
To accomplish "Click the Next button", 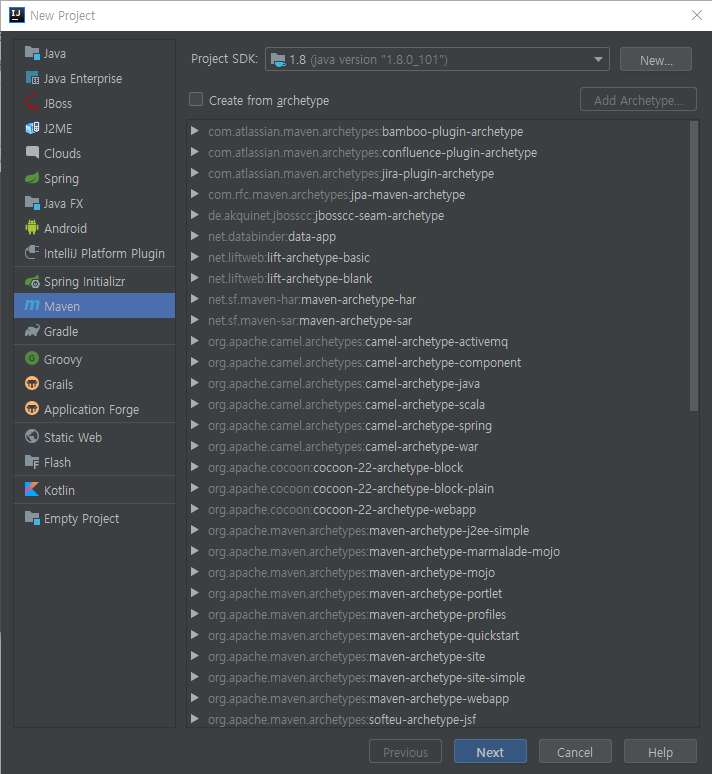I will tap(490, 752).
